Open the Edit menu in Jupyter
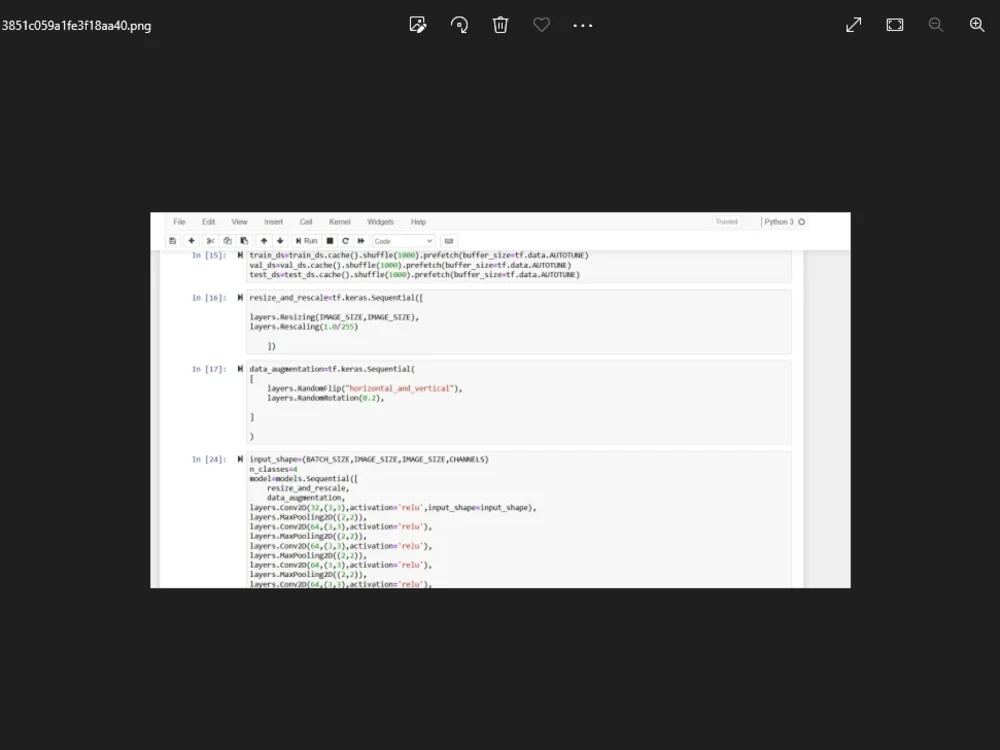 [209, 222]
